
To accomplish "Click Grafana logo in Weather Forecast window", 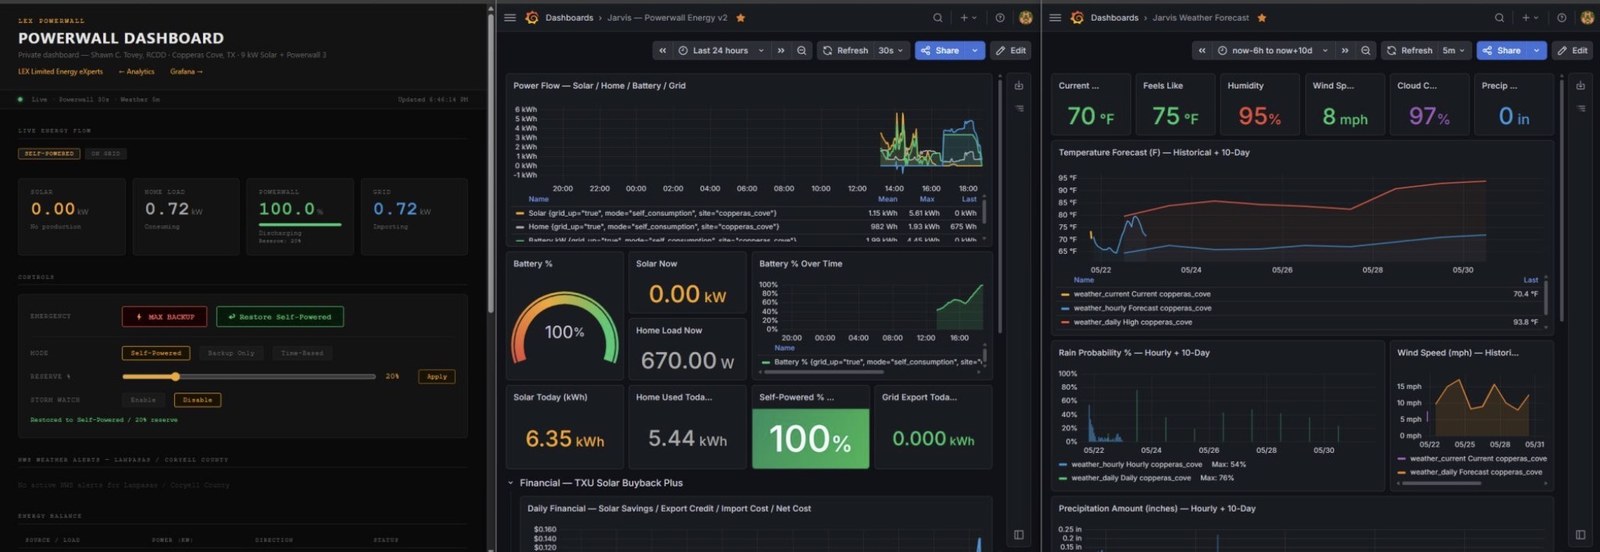I will 1077,17.
